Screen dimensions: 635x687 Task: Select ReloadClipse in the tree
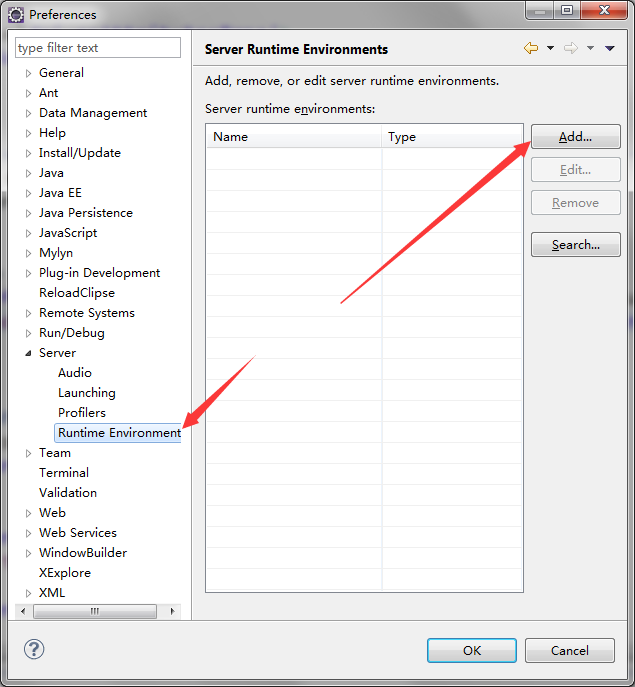point(77,293)
